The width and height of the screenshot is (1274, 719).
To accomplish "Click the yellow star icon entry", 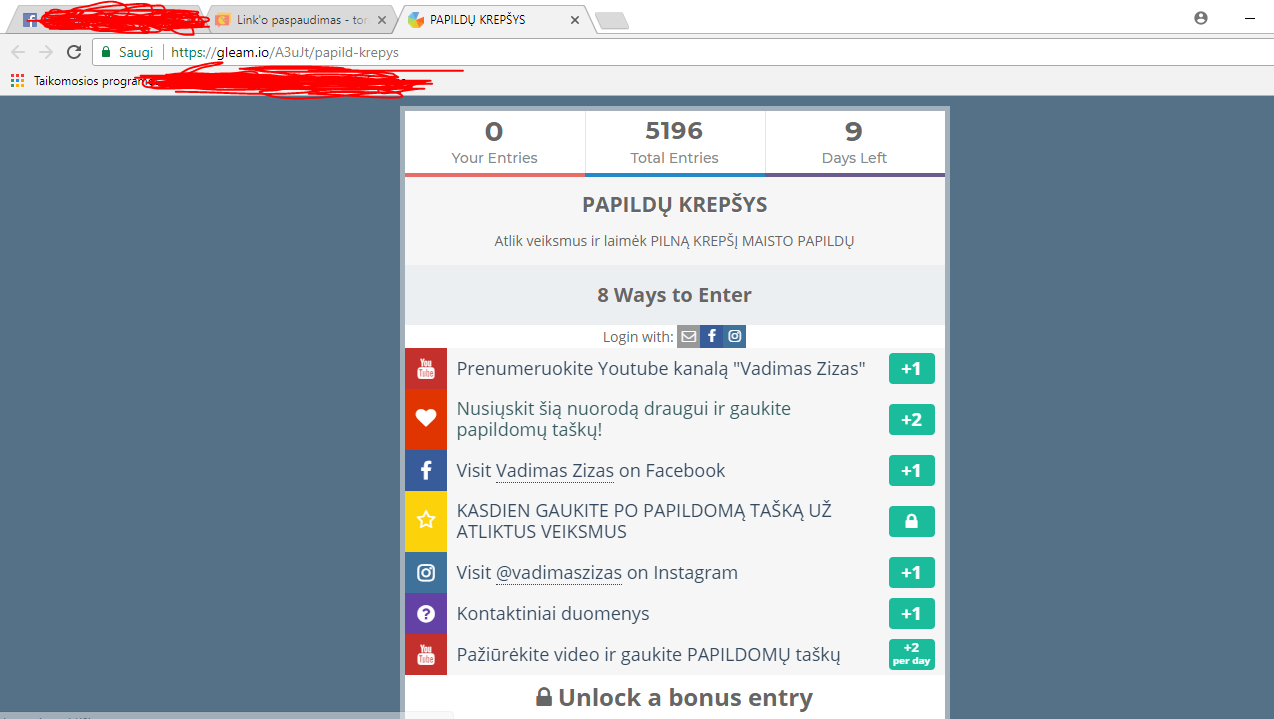I will [x=426, y=521].
